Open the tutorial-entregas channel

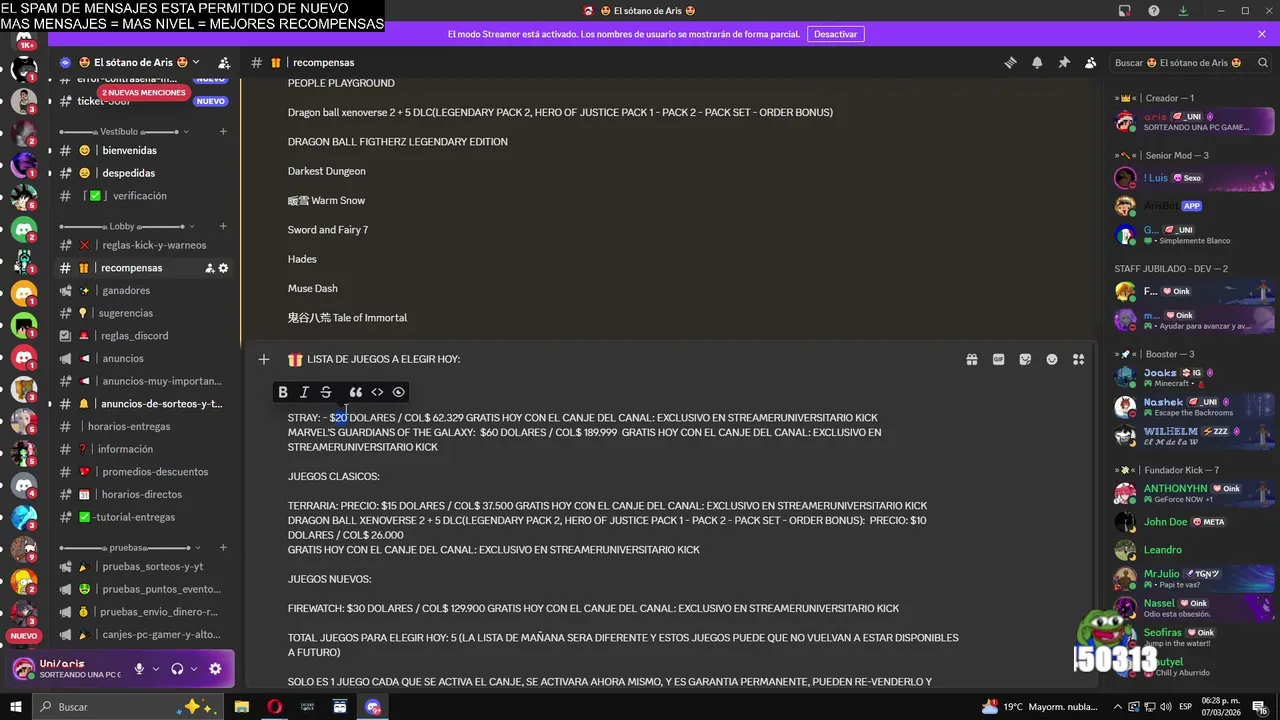[143, 517]
